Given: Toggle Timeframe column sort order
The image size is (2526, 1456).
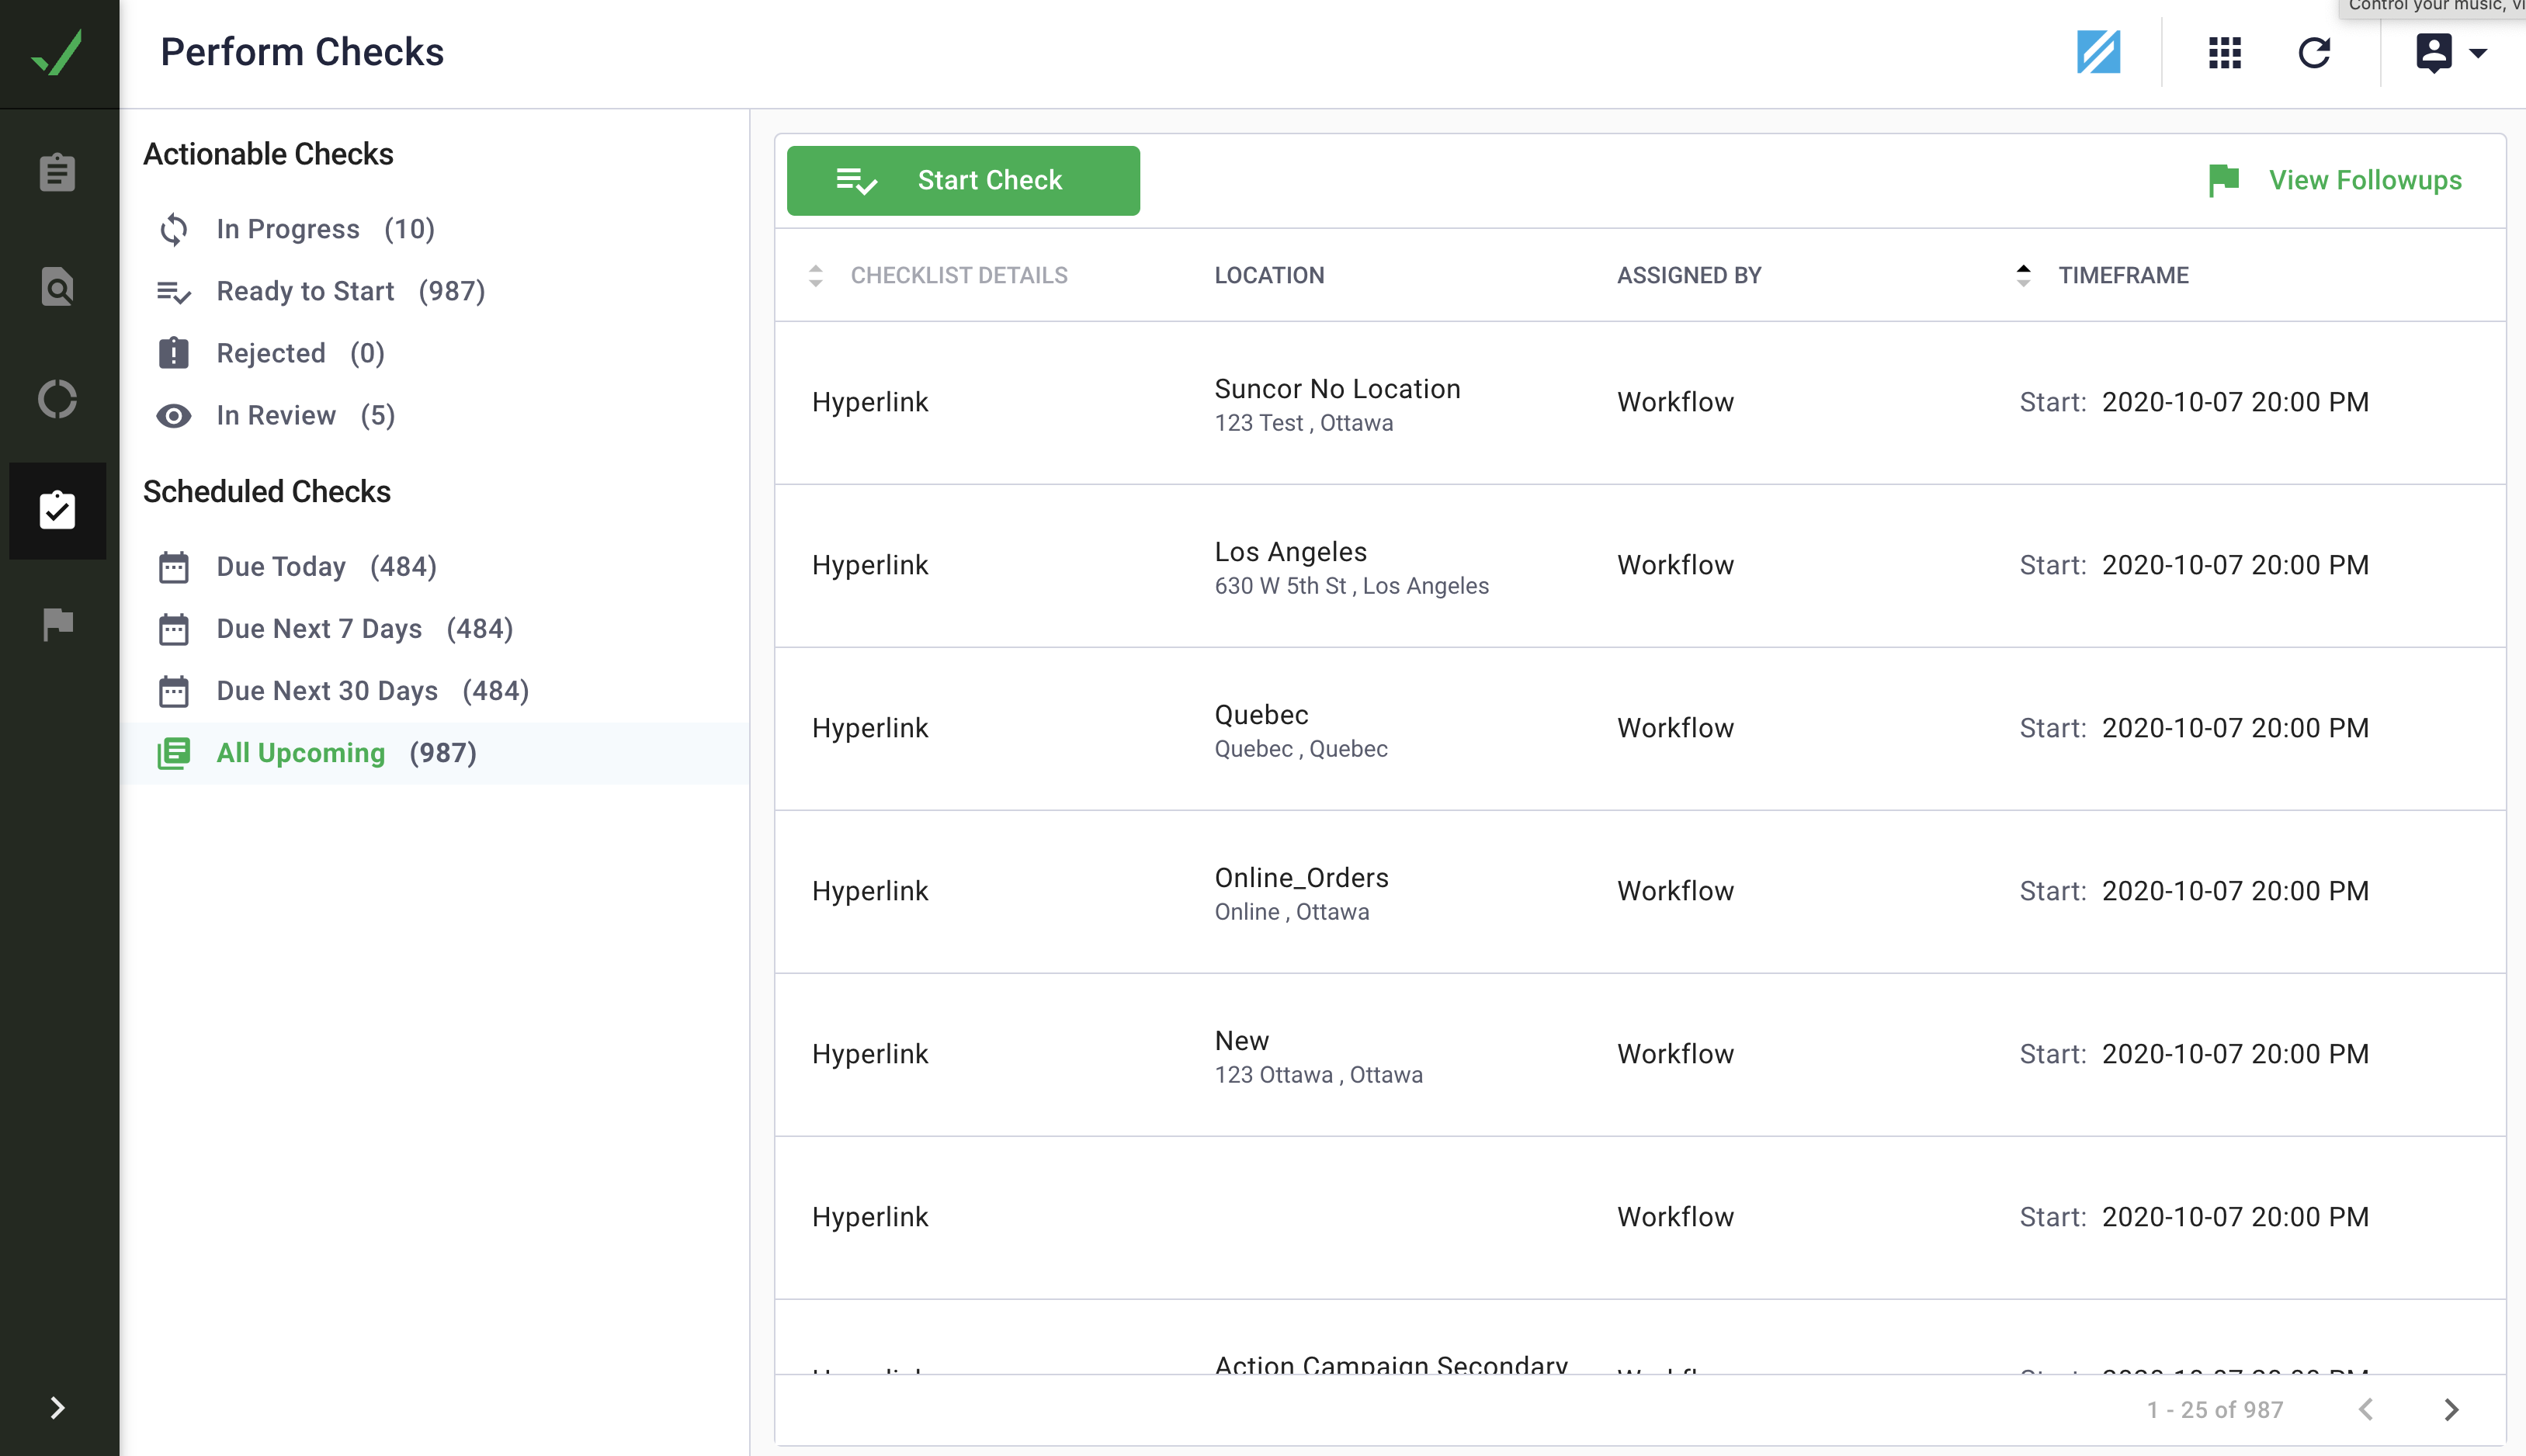Looking at the screenshot, I should tap(2023, 275).
